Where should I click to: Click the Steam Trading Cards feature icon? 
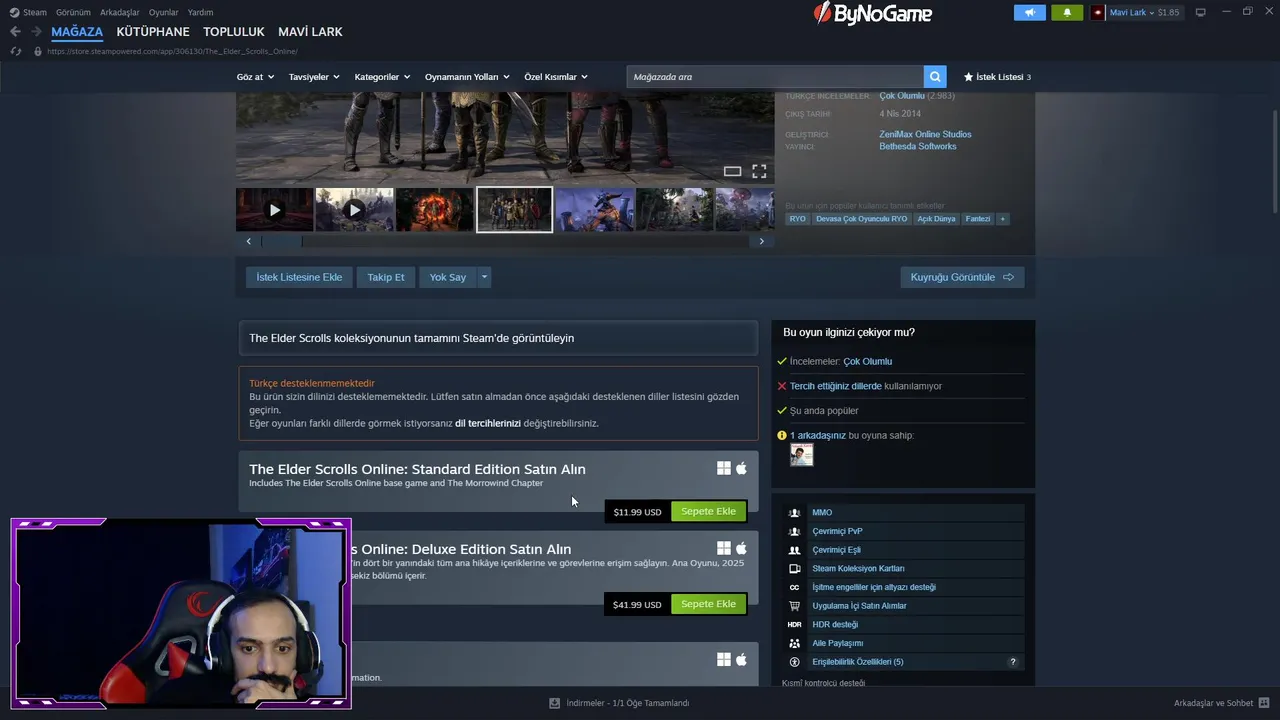coord(794,568)
